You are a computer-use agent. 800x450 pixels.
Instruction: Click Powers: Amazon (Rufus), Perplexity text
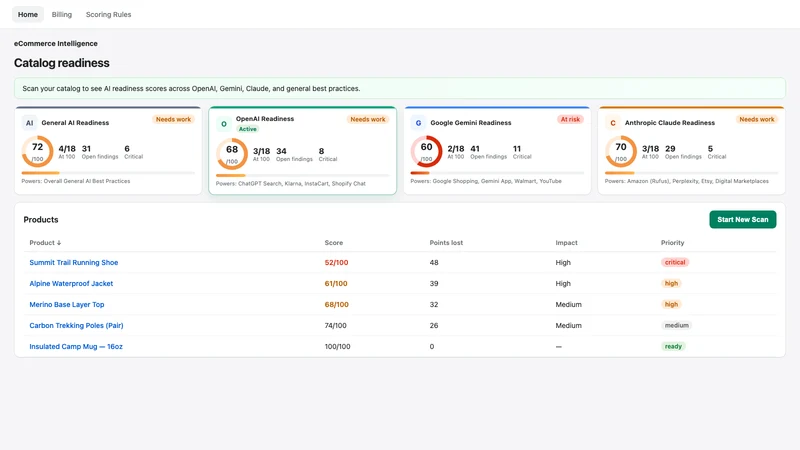(686, 181)
